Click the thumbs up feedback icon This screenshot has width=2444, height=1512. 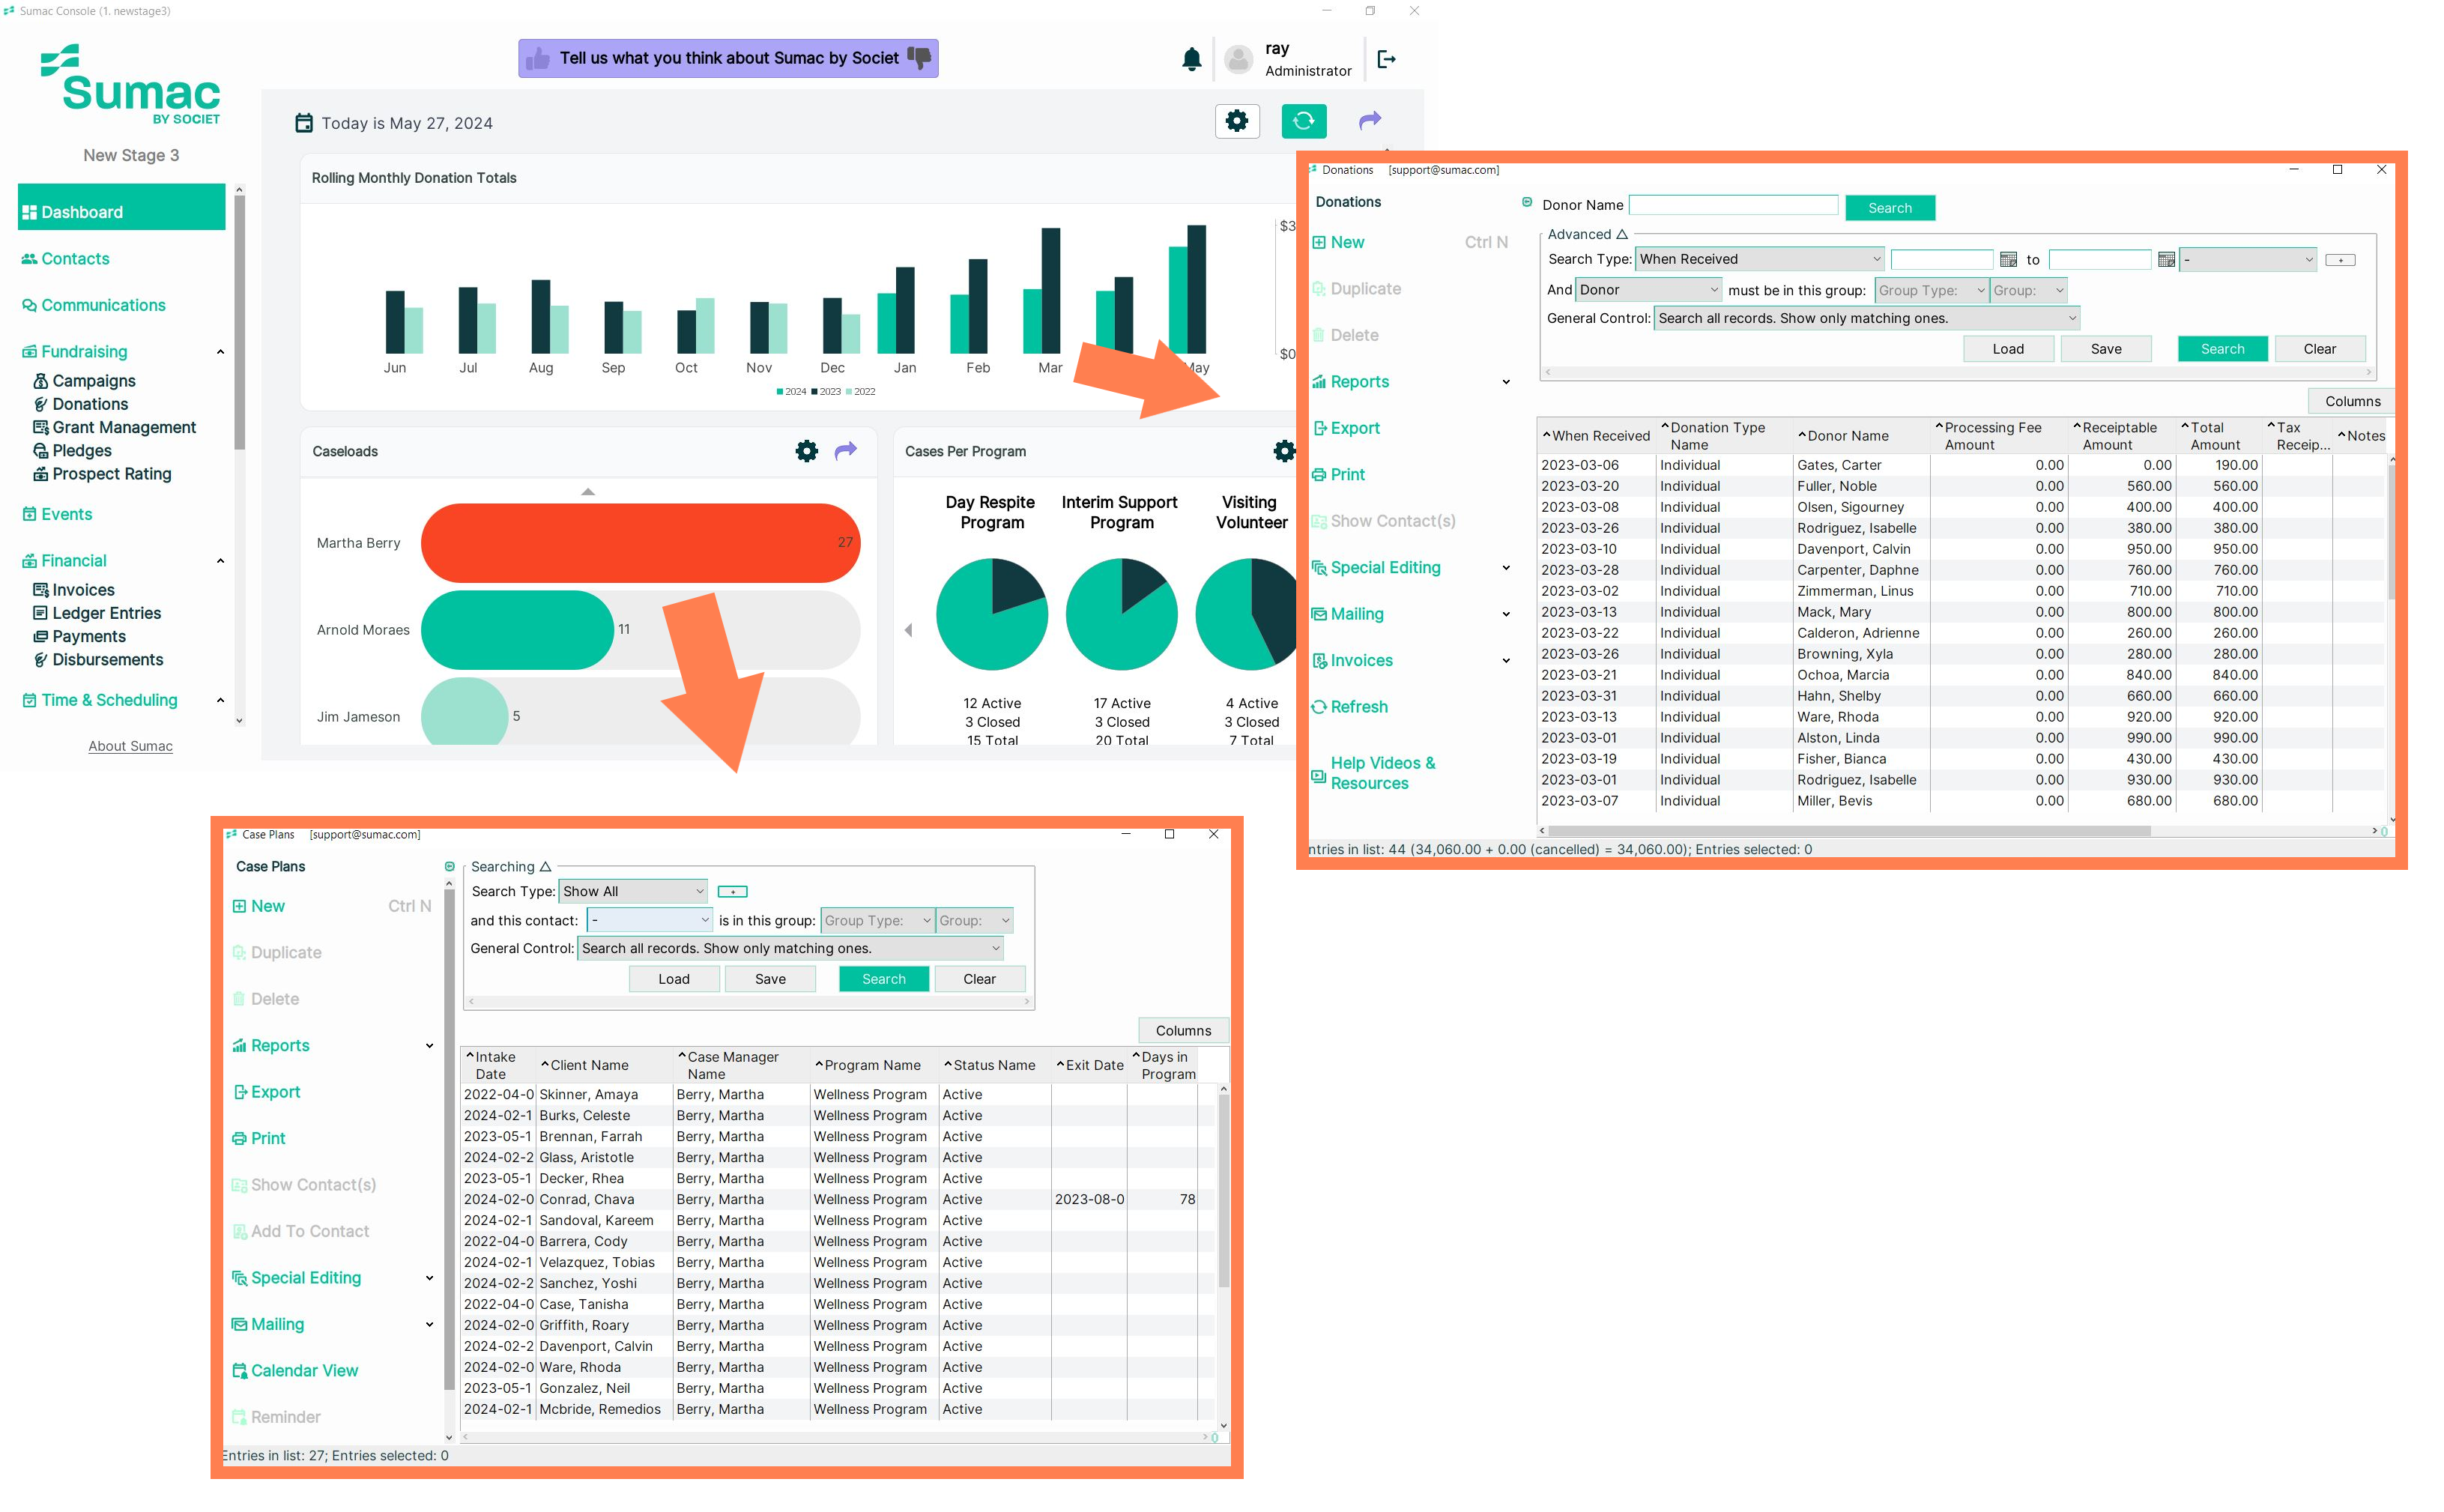[538, 58]
